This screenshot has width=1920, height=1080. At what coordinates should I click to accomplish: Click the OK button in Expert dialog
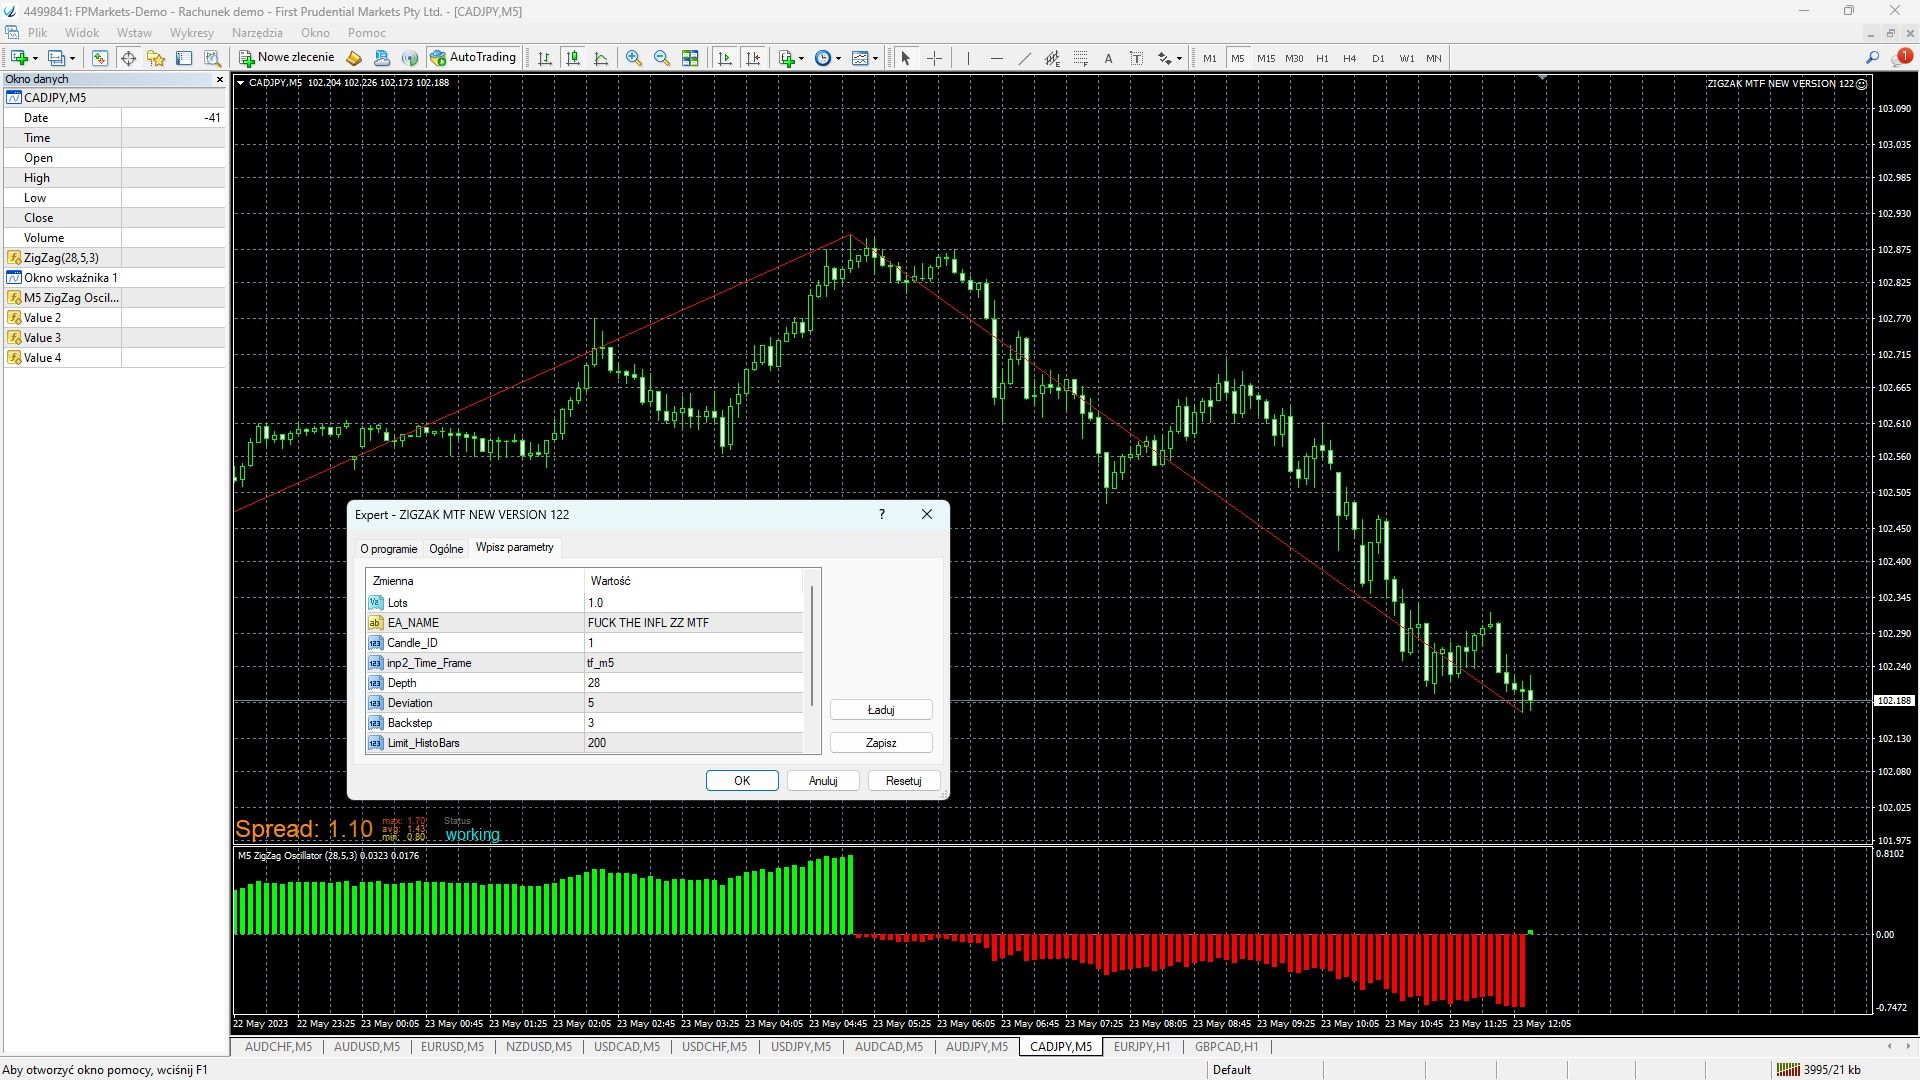(742, 781)
